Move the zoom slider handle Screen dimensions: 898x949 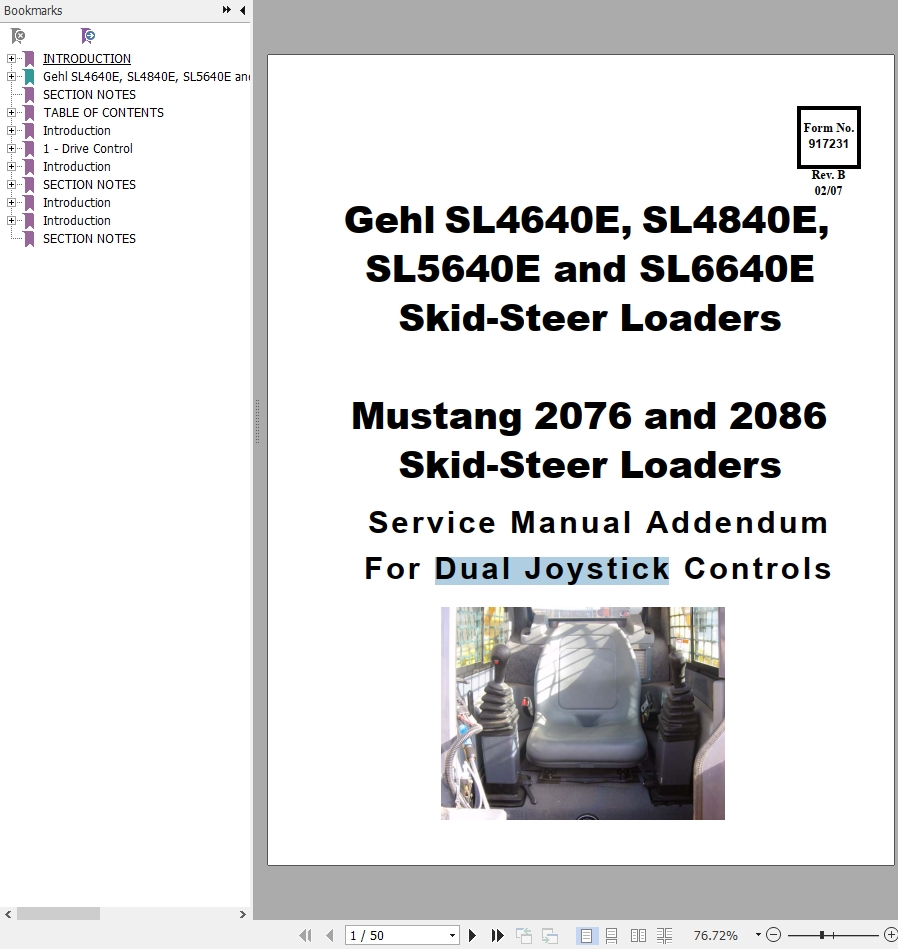822,935
